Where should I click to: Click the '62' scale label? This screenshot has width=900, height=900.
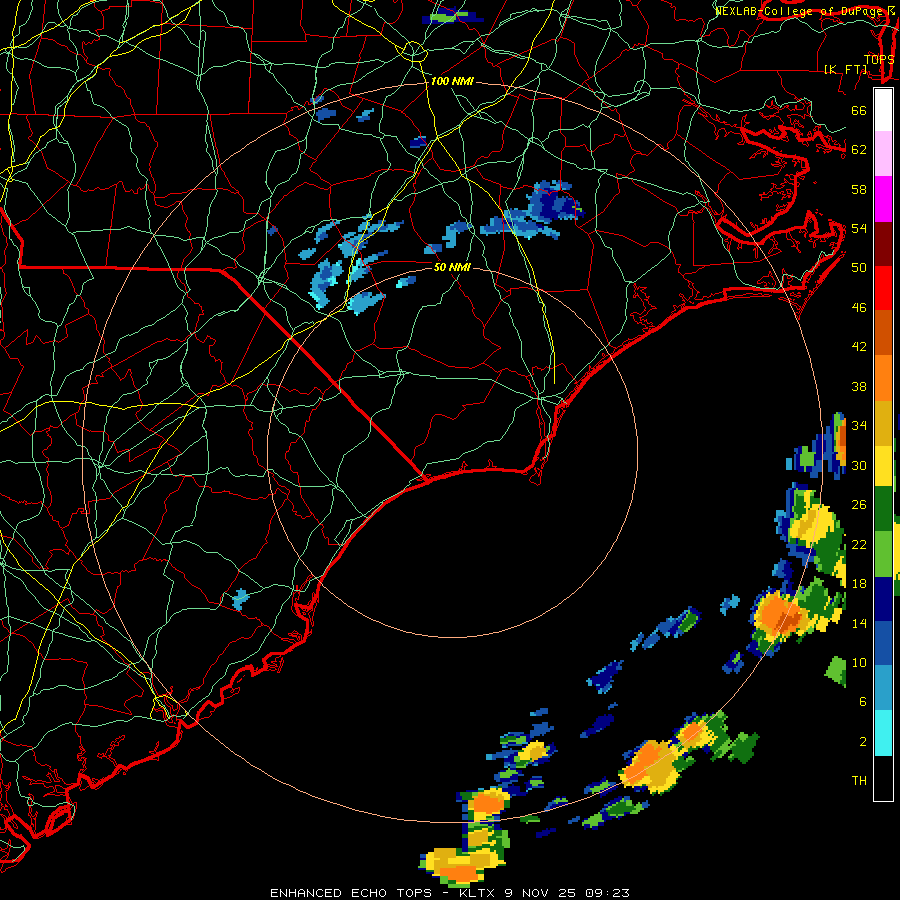tap(859, 150)
